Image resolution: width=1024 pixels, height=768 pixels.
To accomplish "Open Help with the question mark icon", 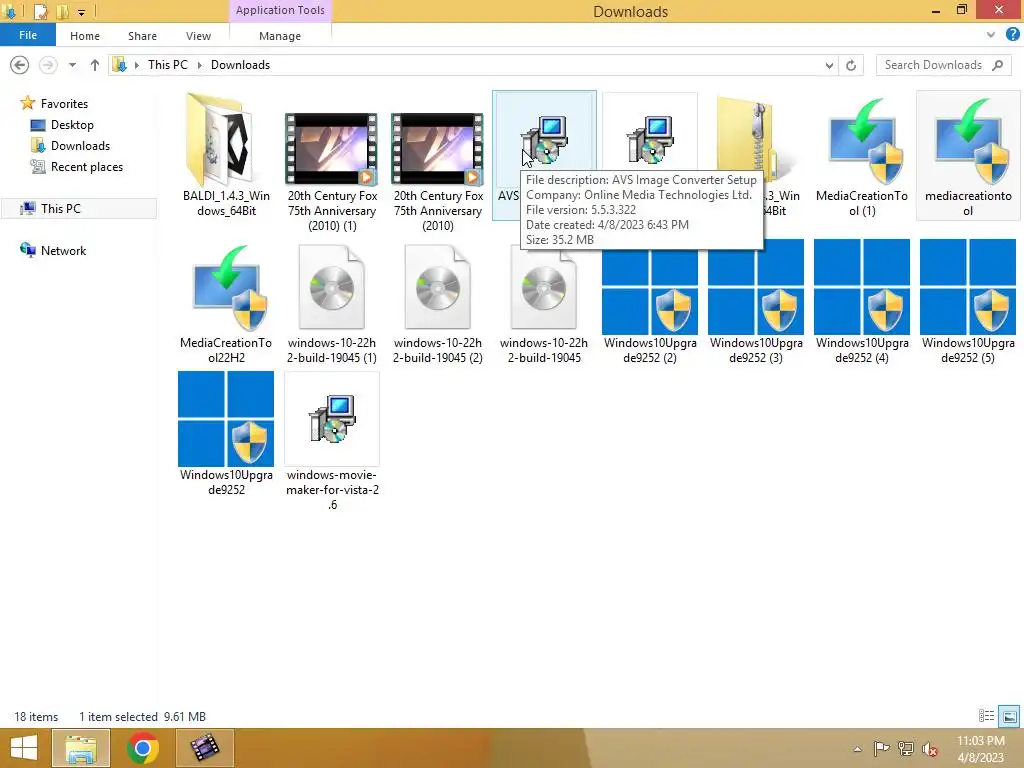I will (1012, 35).
